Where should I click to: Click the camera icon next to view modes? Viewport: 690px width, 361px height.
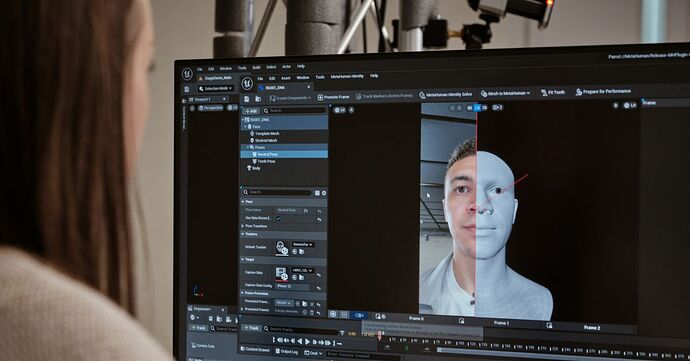pyautogui.click(x=498, y=107)
